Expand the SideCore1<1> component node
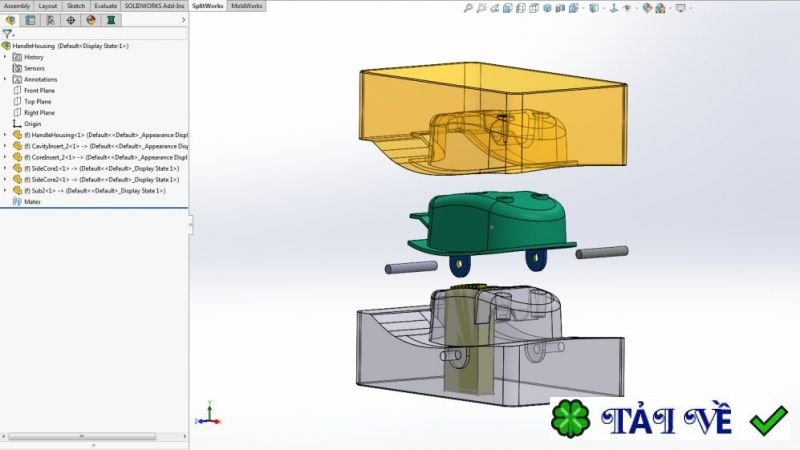The width and height of the screenshot is (800, 450). pos(5,168)
